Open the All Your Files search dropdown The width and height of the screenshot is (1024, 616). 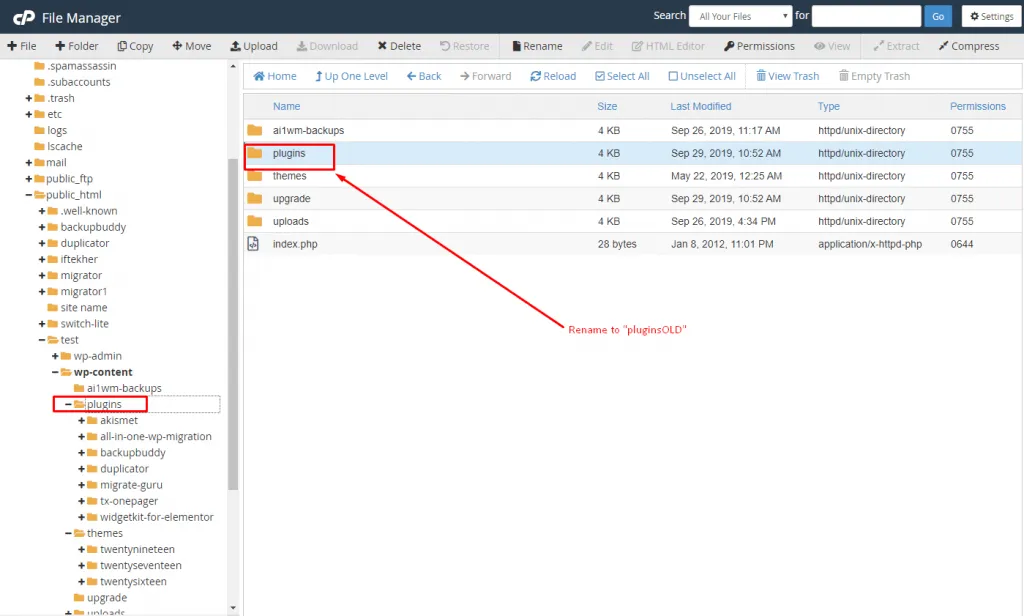point(741,16)
